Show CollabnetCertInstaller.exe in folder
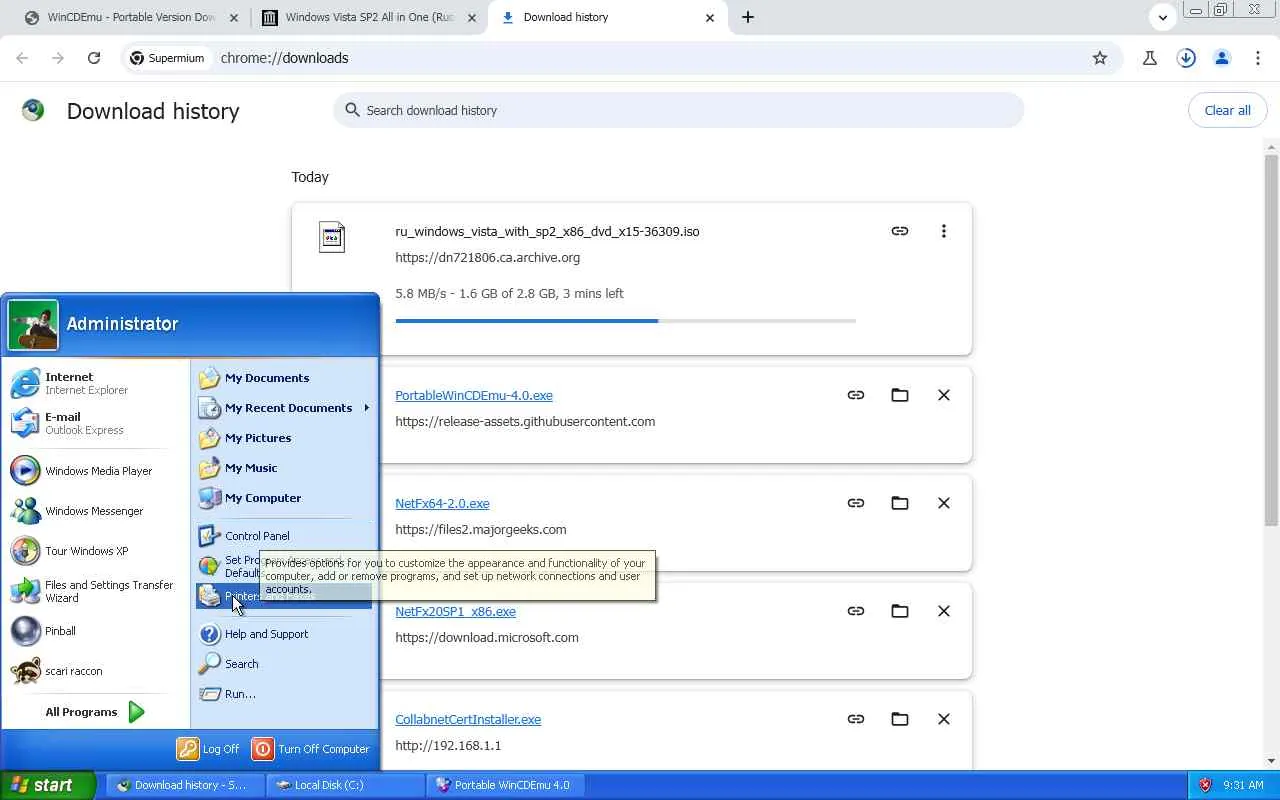1280x800 pixels. click(900, 719)
